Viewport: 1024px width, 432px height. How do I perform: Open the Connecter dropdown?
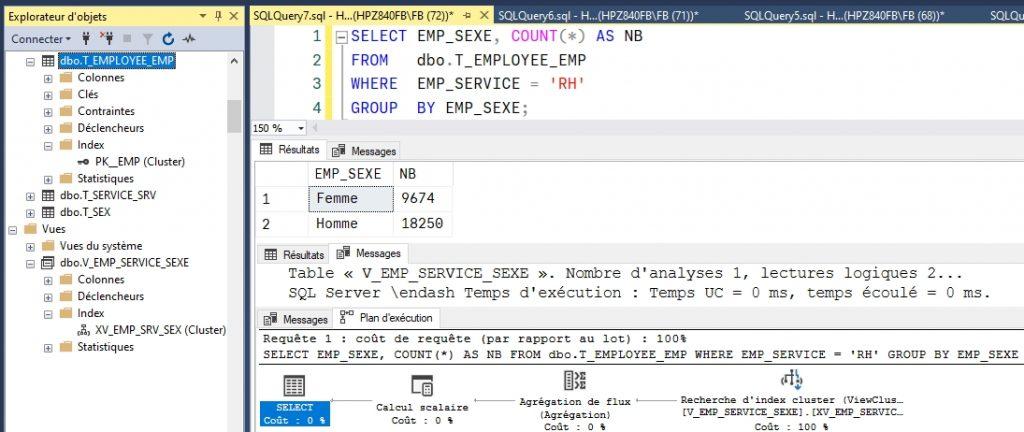point(40,38)
